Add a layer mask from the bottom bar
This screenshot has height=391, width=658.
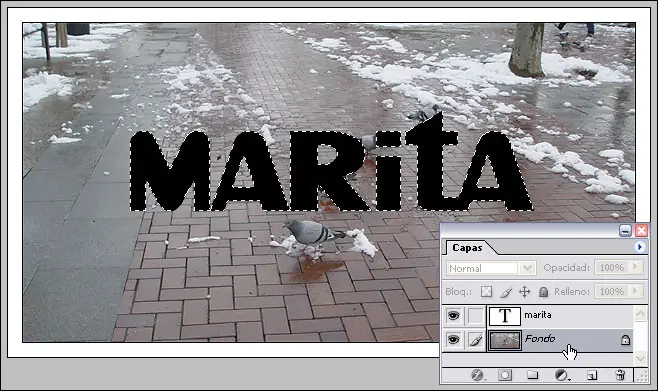[505, 375]
